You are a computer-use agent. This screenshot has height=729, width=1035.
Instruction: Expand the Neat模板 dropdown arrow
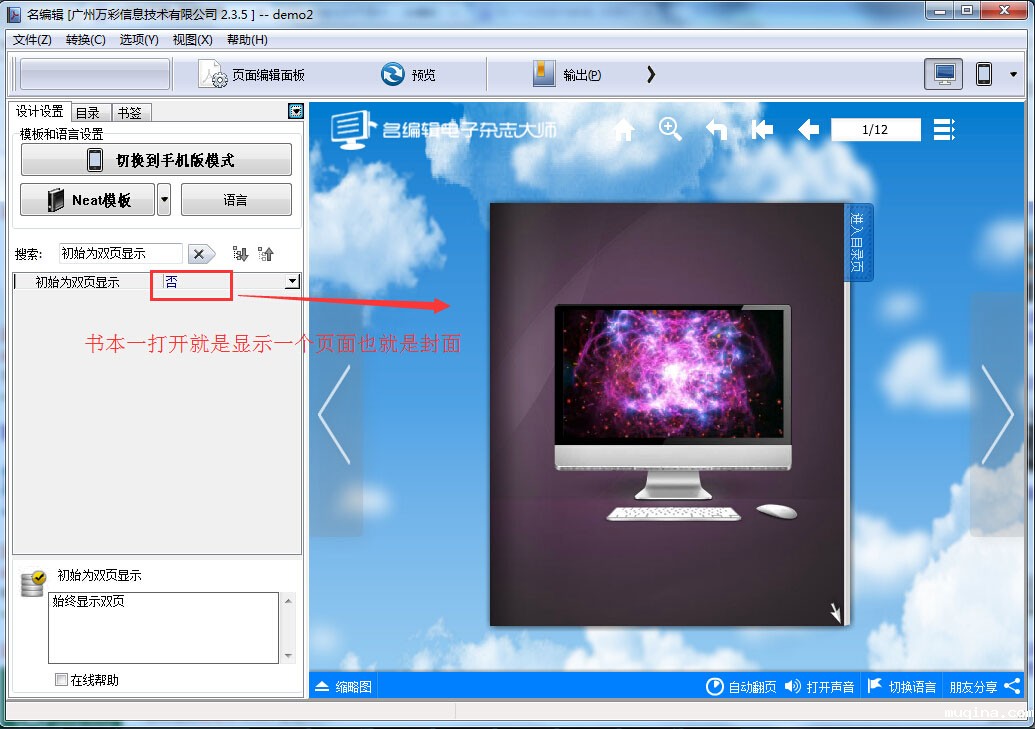coord(164,200)
